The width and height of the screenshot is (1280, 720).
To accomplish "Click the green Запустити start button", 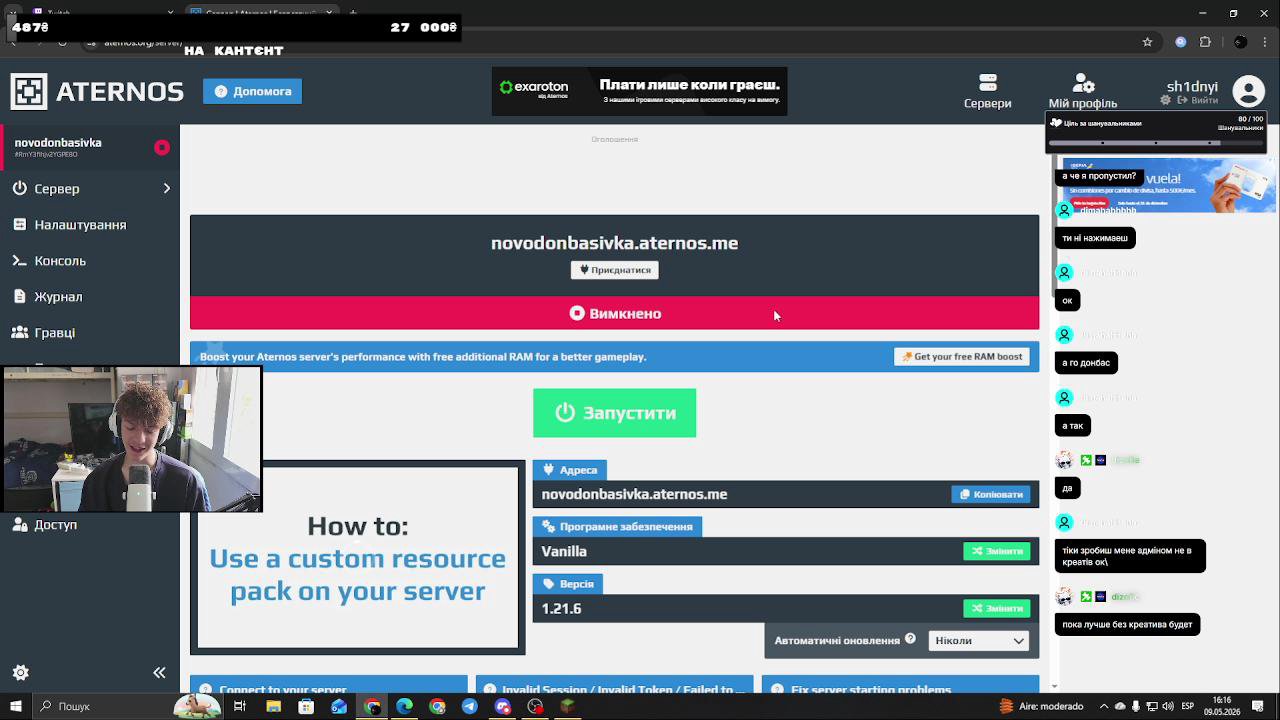I will point(614,413).
